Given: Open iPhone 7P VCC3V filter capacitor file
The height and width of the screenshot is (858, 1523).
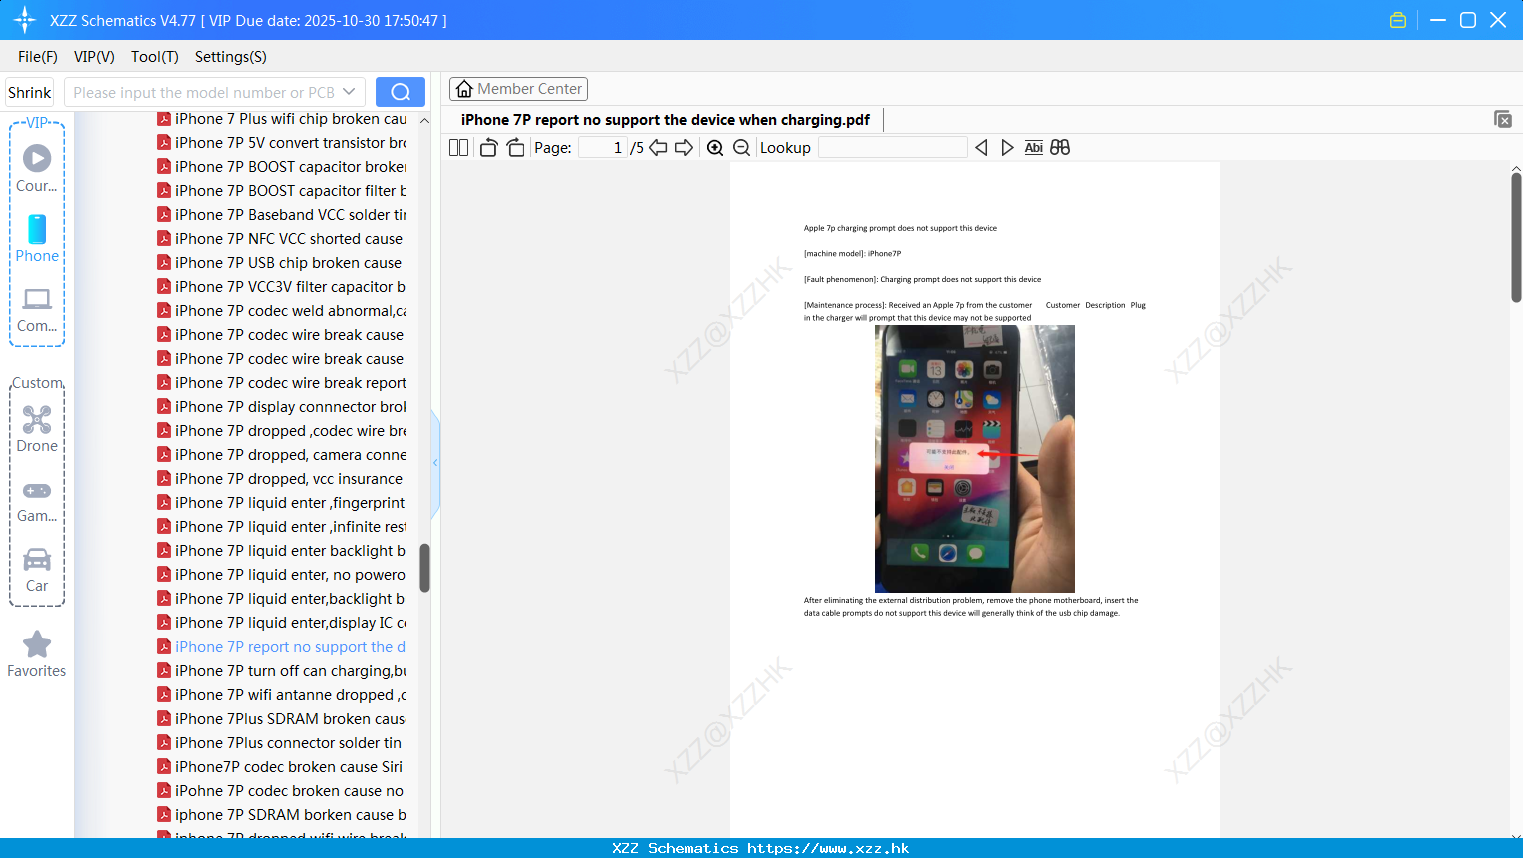Looking at the screenshot, I should [282, 287].
